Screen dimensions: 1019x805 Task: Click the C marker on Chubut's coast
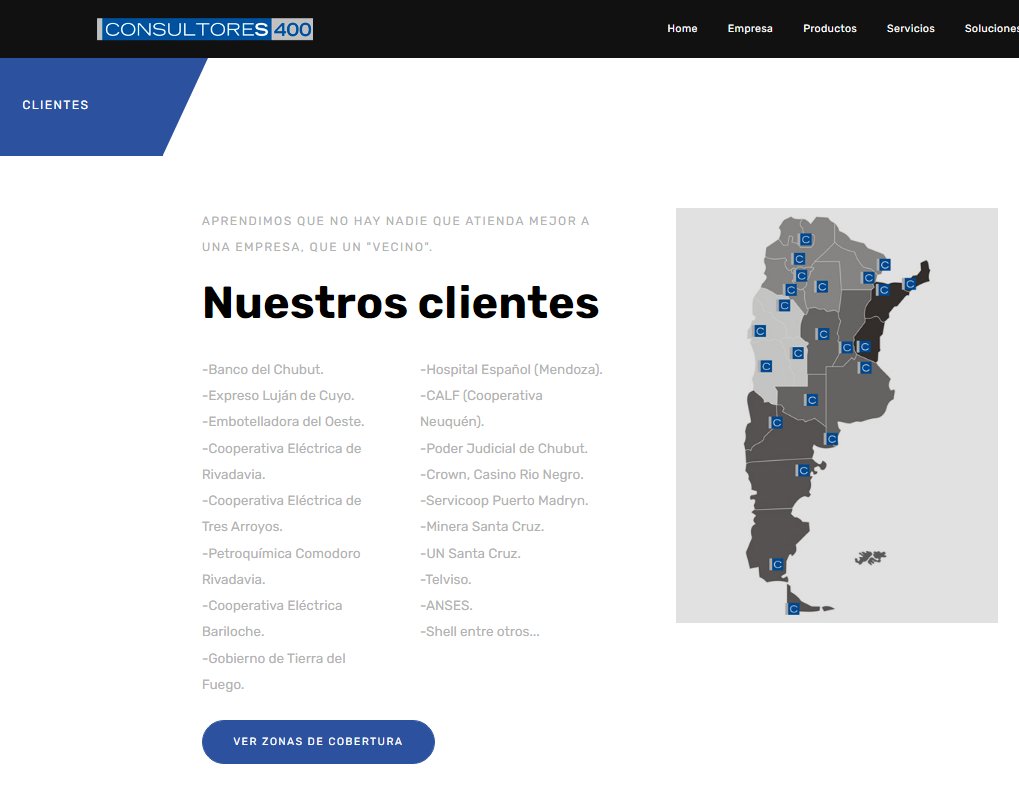click(x=804, y=470)
